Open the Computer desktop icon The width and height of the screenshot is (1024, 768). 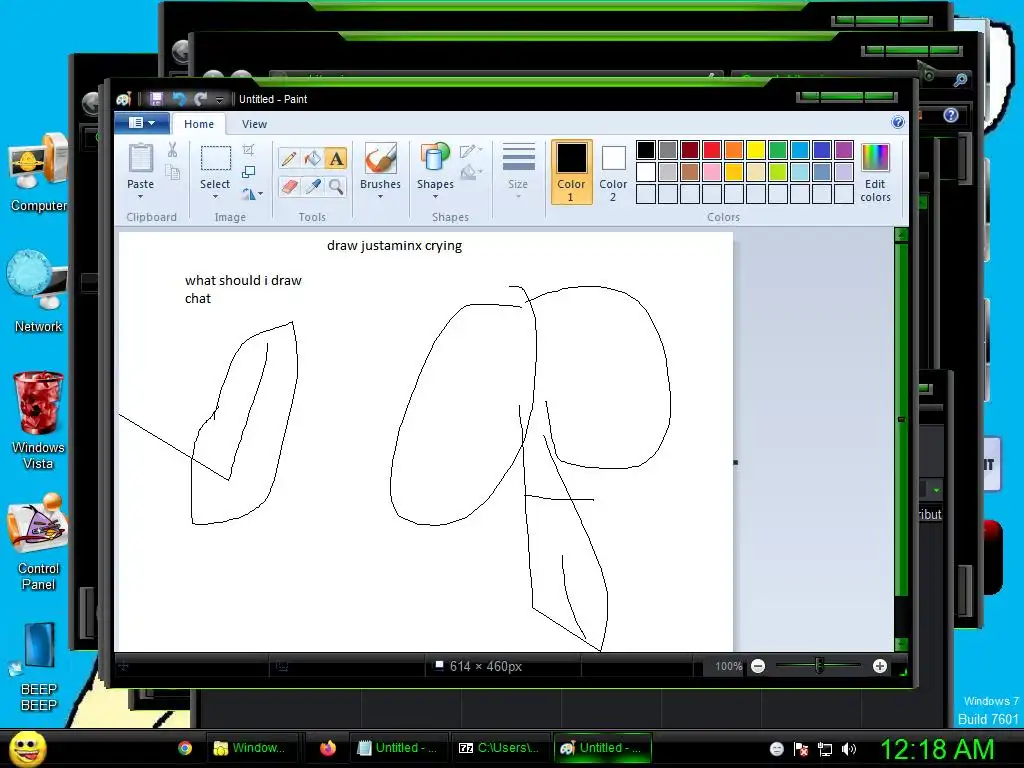(38, 173)
